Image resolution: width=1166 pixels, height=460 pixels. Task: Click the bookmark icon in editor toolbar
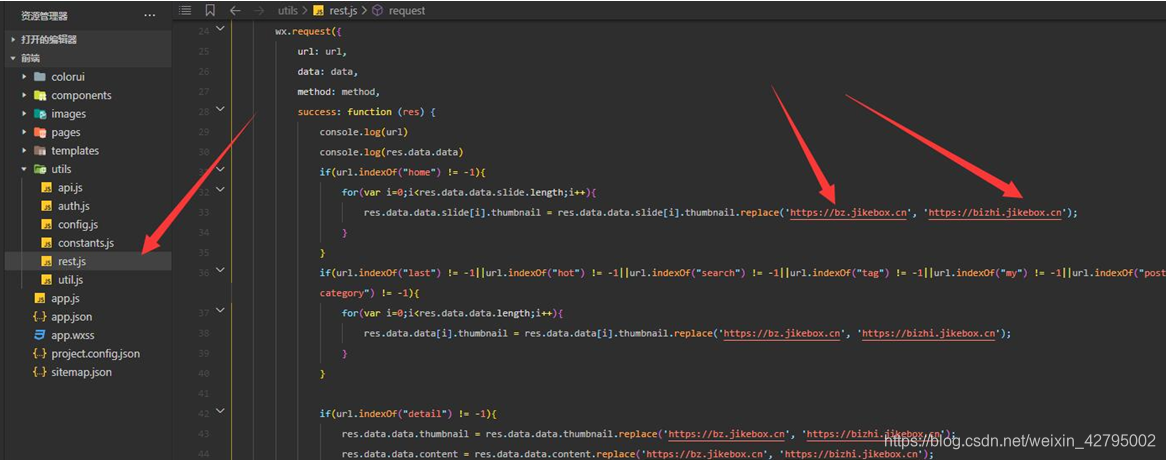[x=210, y=10]
